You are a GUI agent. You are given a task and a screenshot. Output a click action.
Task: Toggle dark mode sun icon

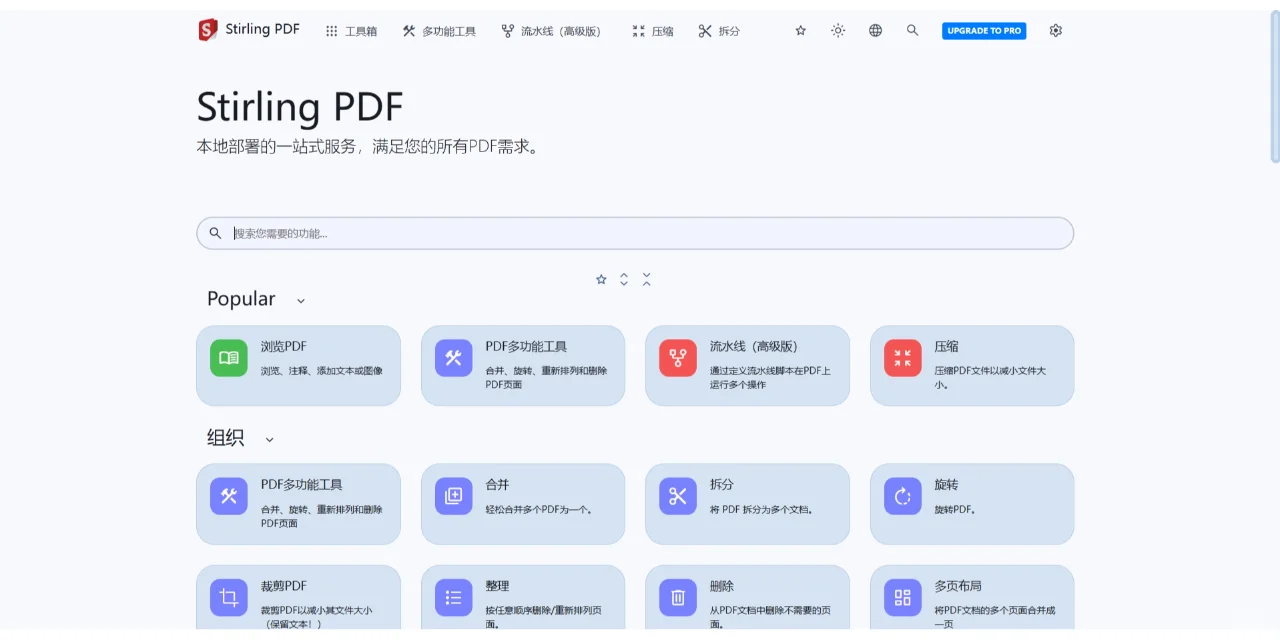tap(838, 31)
